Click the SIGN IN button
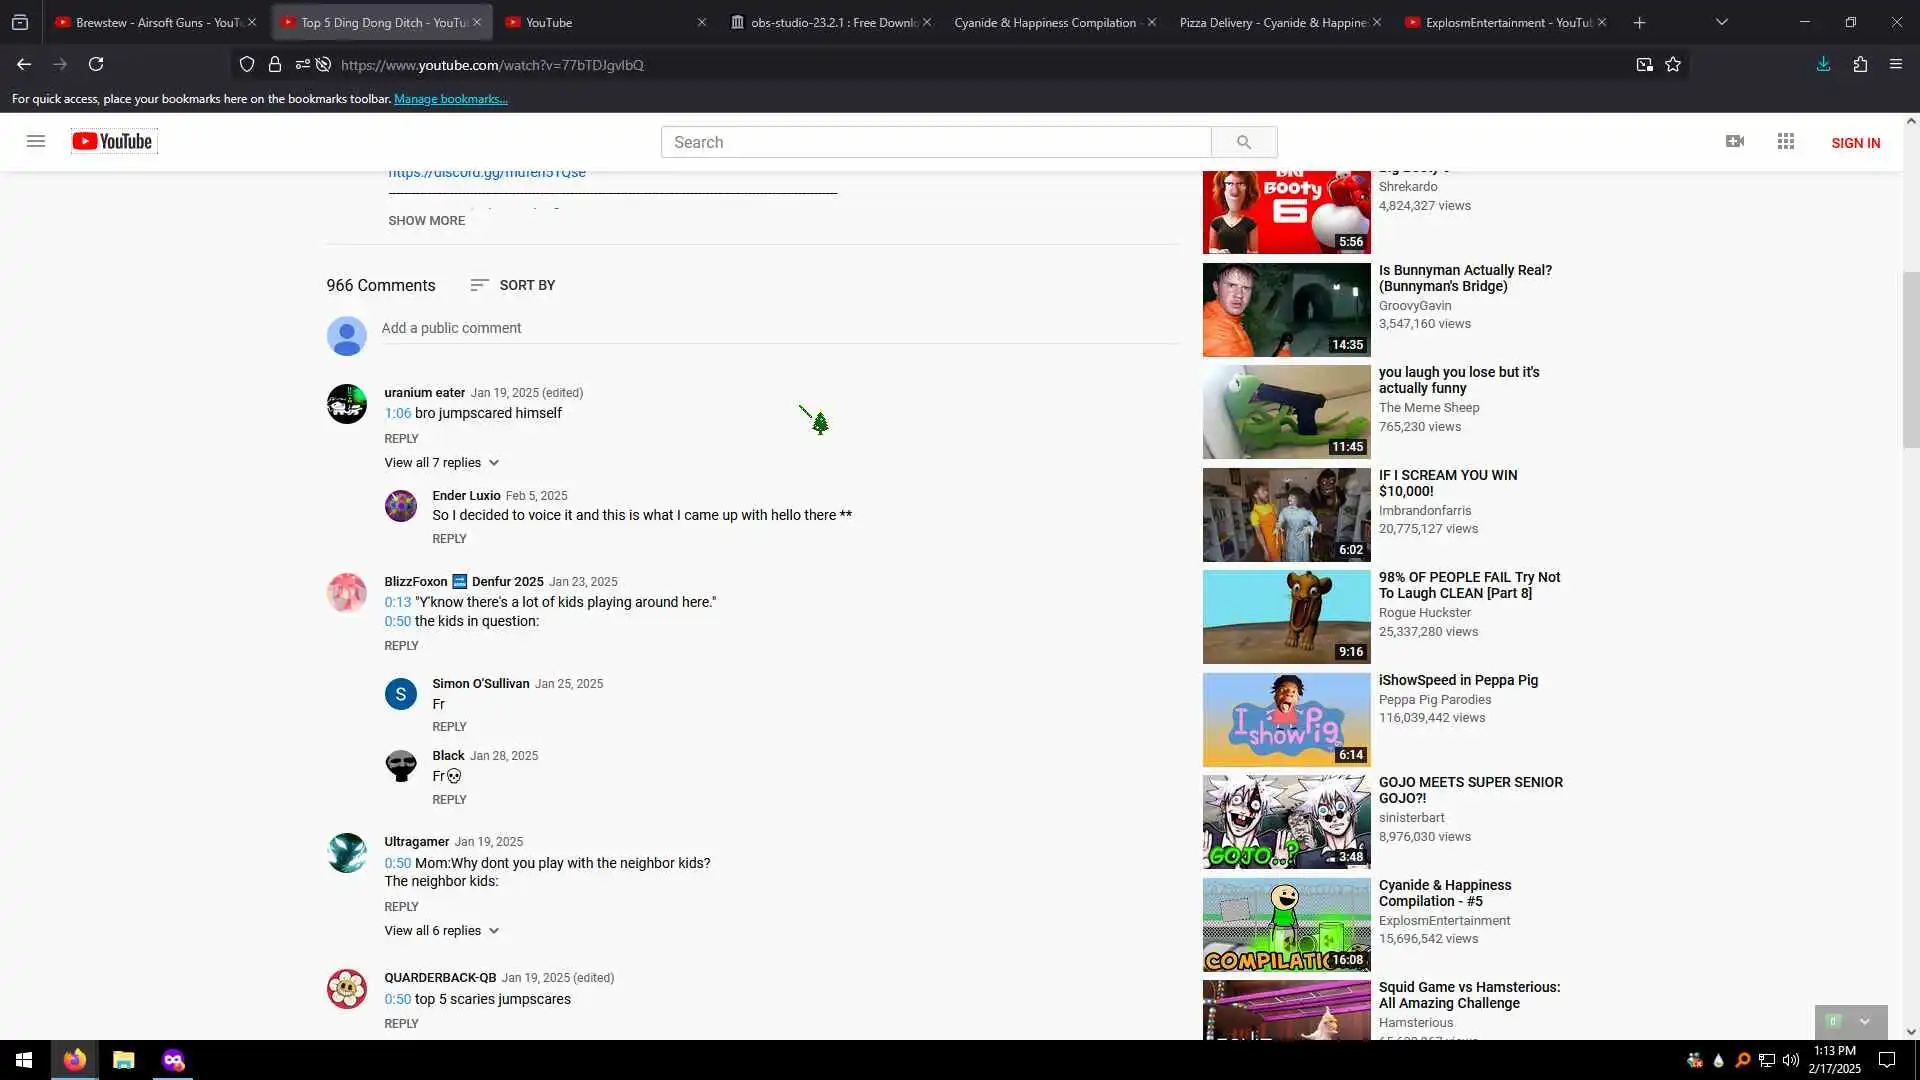The height and width of the screenshot is (1080, 1920). click(x=1855, y=143)
